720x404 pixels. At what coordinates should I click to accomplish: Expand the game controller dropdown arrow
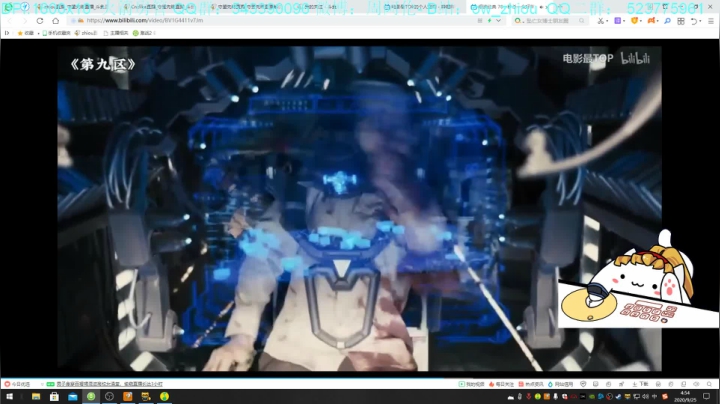tap(657, 21)
